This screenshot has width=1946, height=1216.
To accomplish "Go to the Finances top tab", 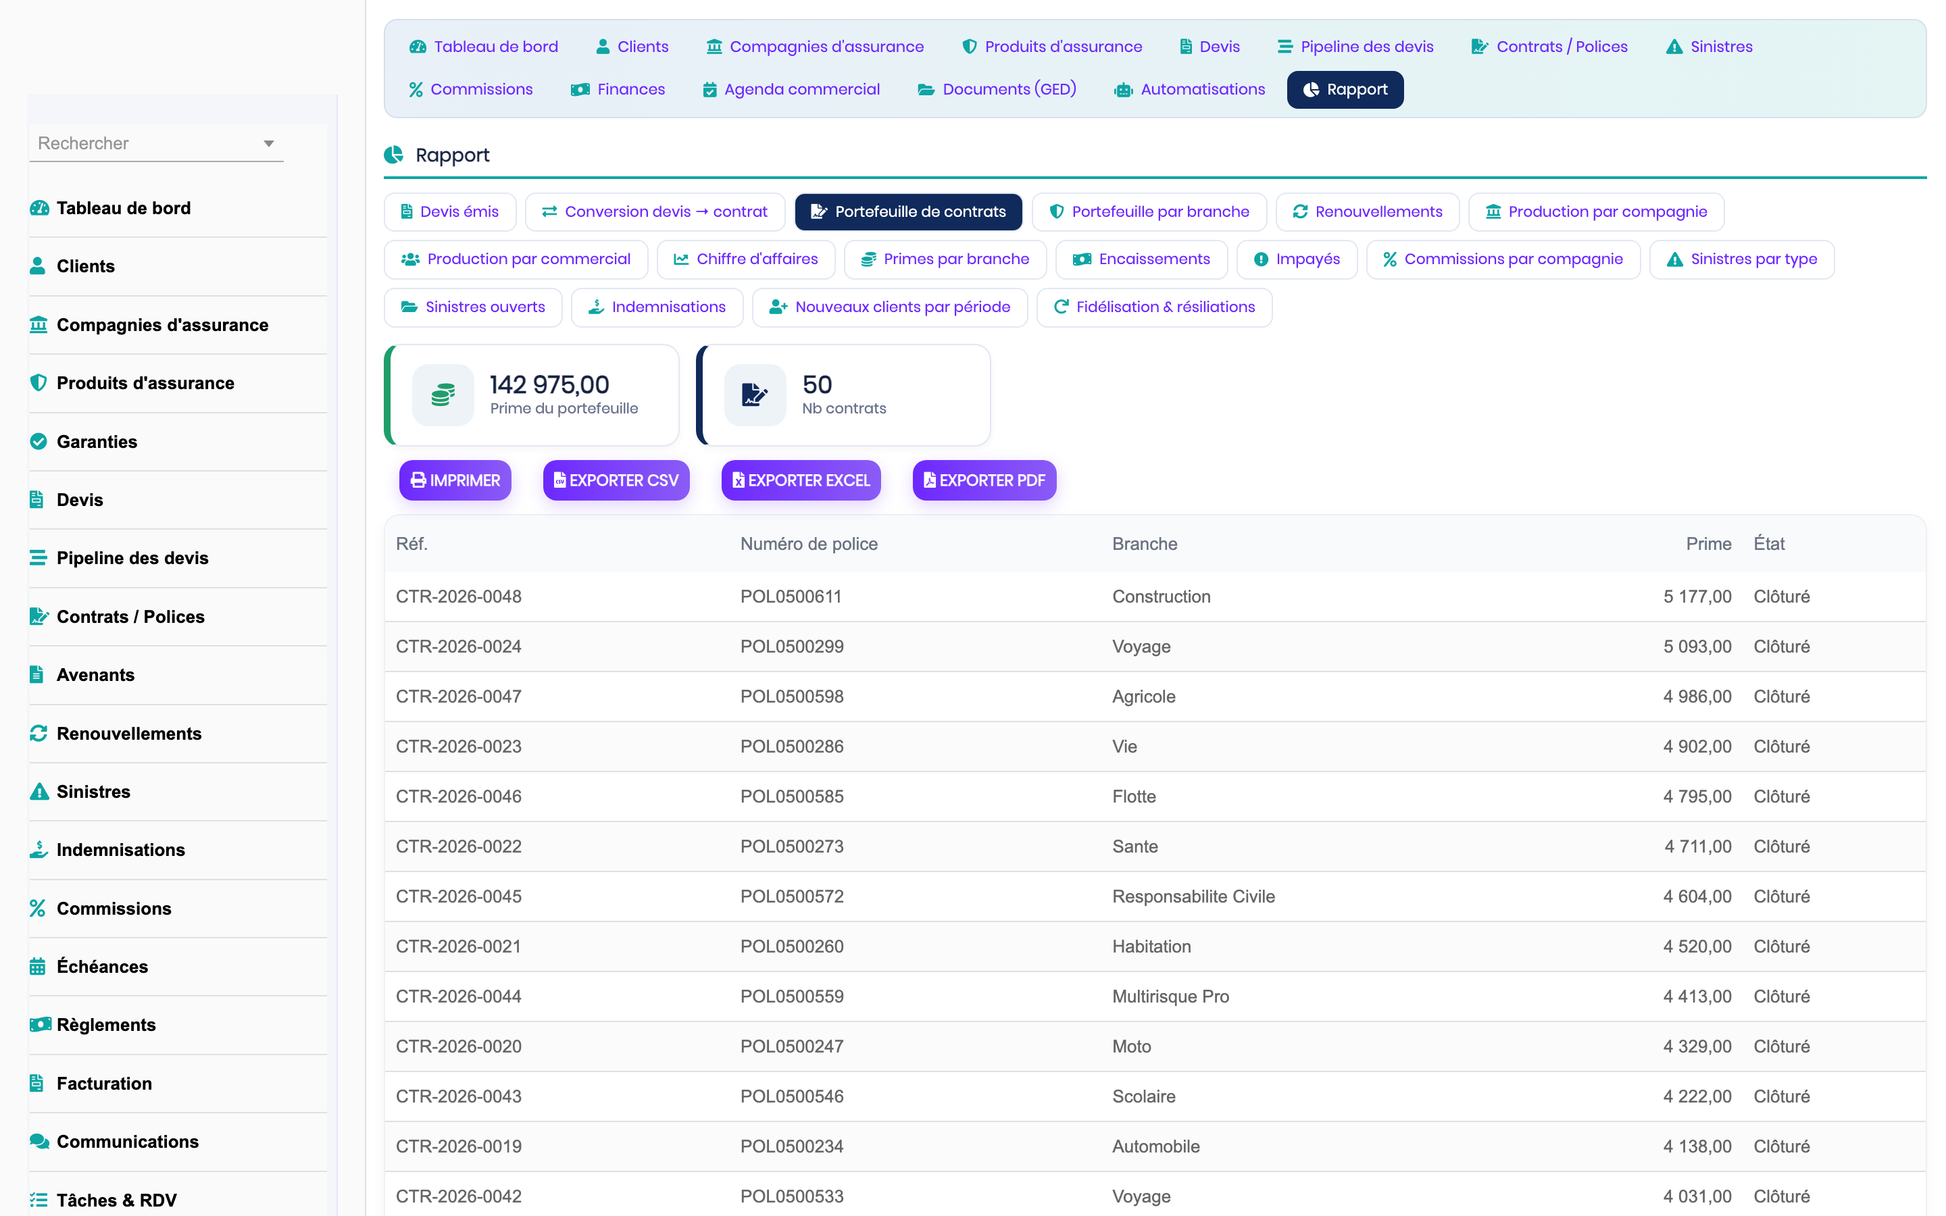I will click(x=618, y=90).
